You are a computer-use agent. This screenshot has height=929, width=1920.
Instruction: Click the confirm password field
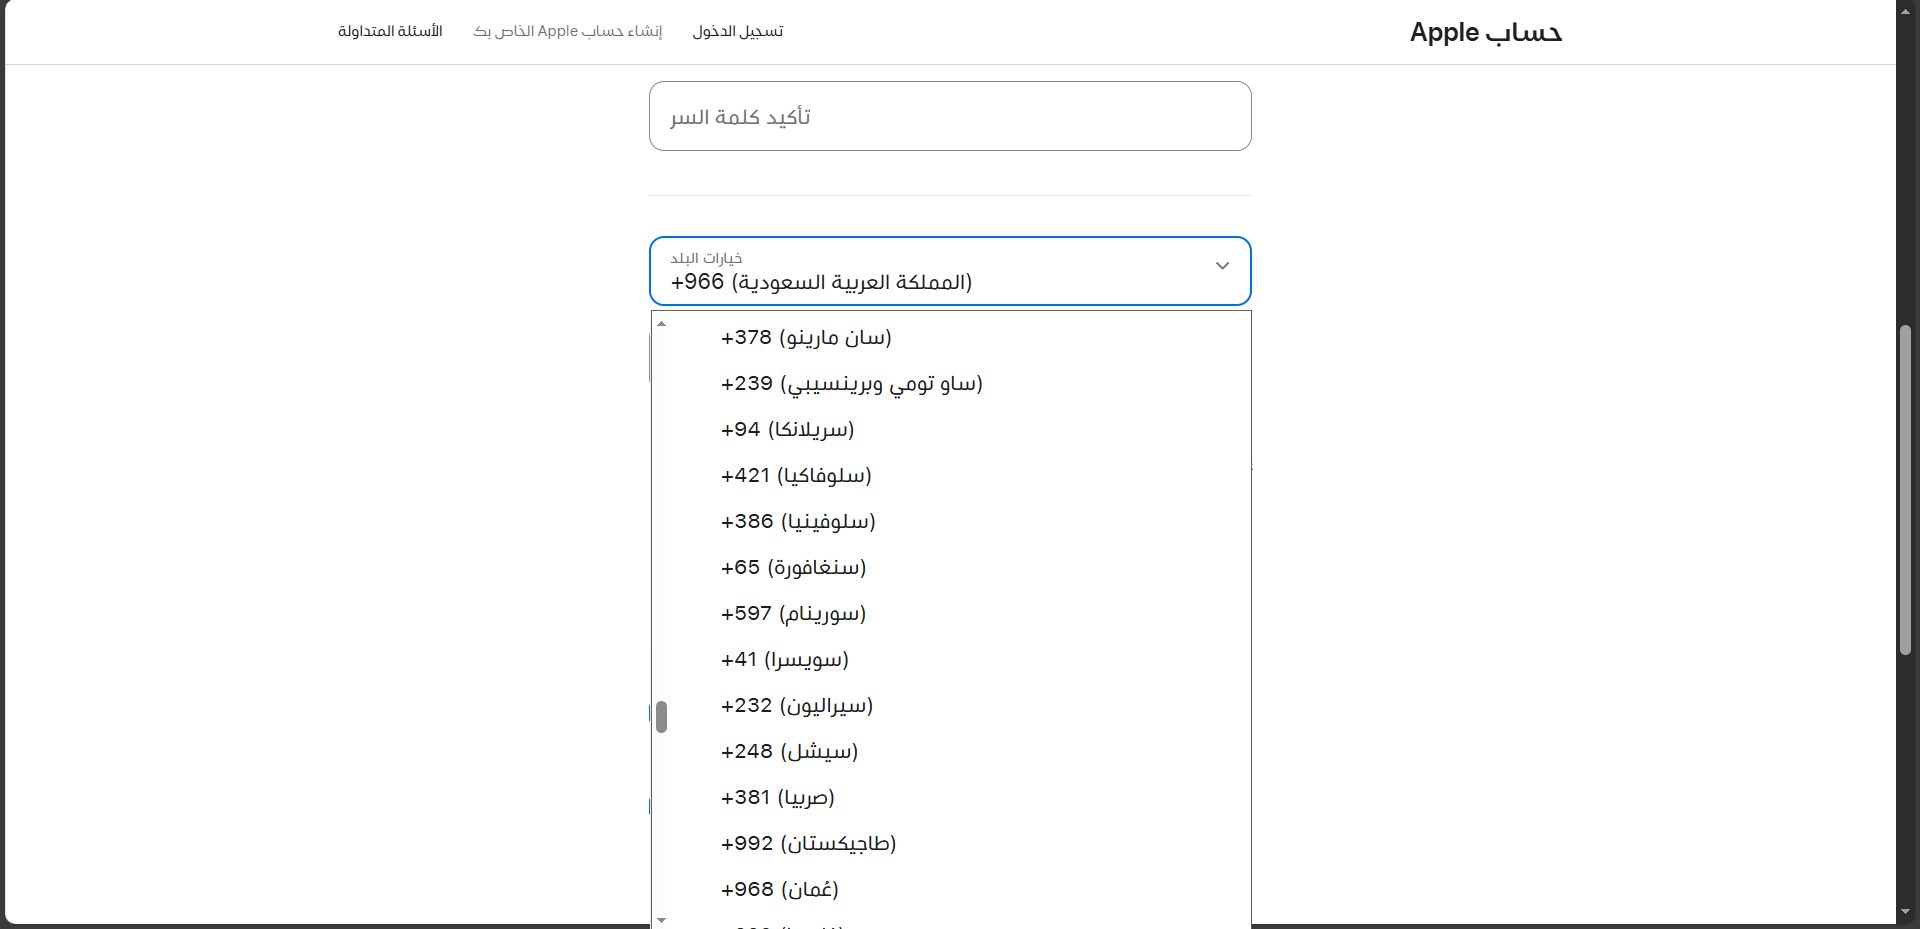click(950, 116)
